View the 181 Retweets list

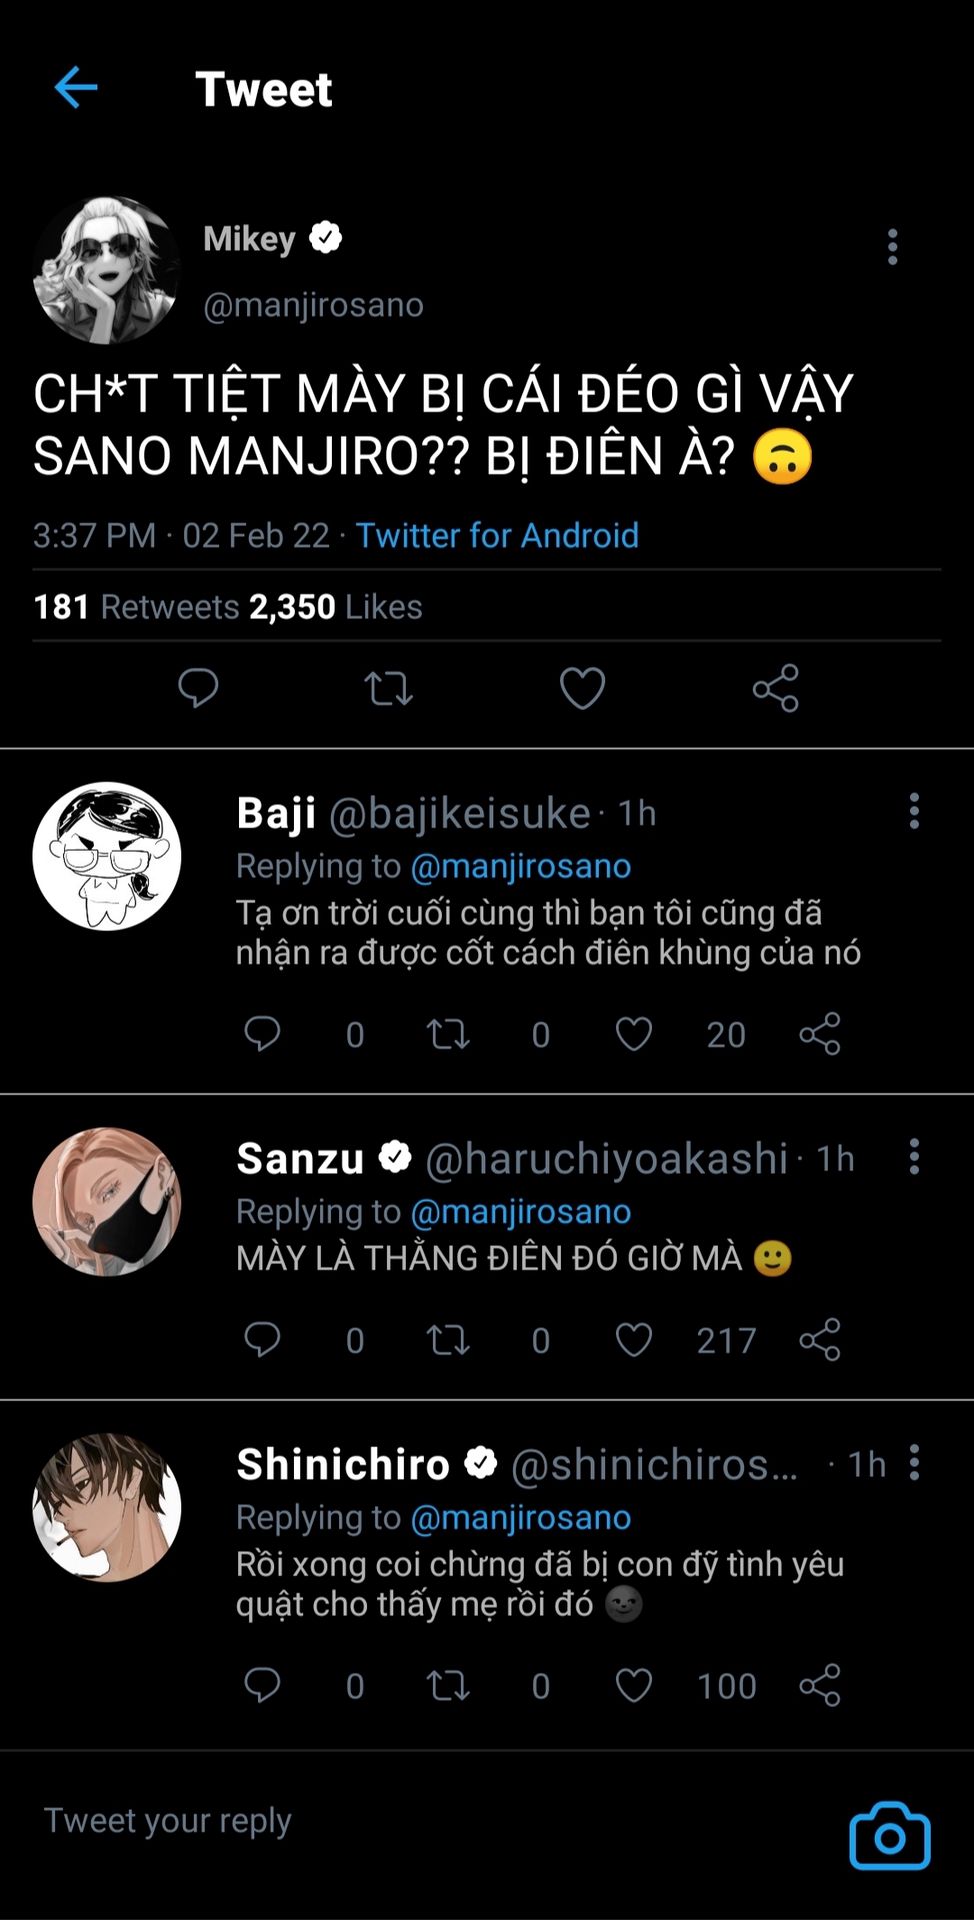(x=136, y=606)
